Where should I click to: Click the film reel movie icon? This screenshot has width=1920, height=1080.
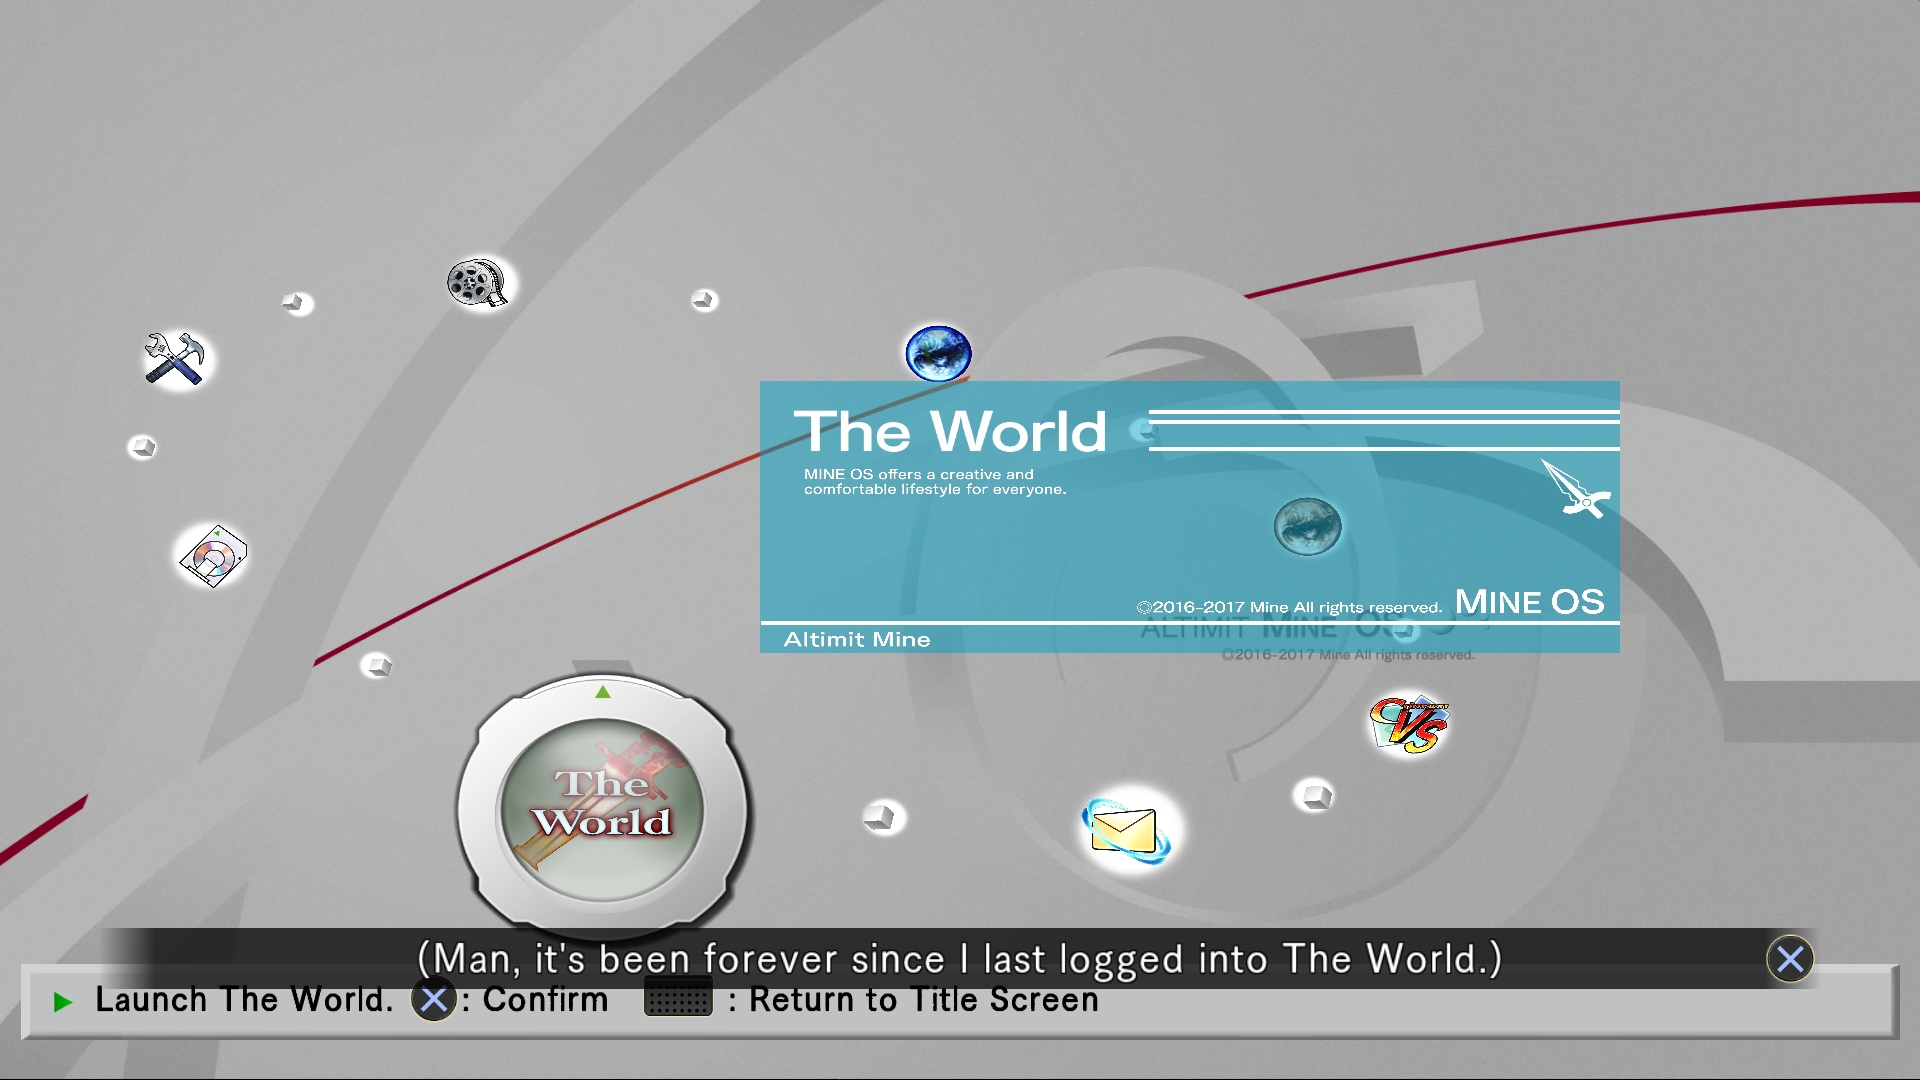tap(477, 283)
